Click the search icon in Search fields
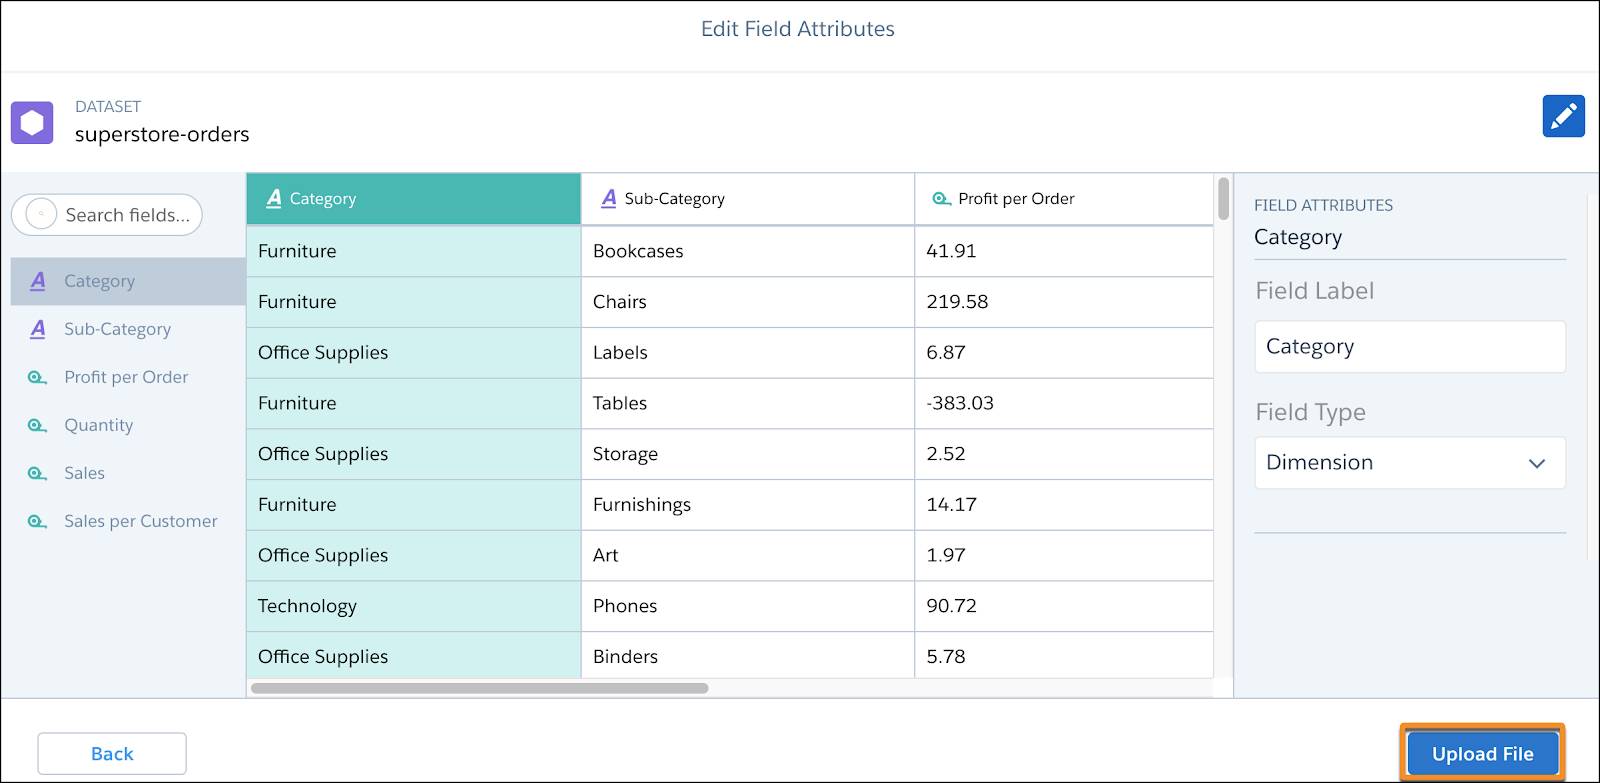Viewport: 1600px width, 783px height. click(x=41, y=214)
